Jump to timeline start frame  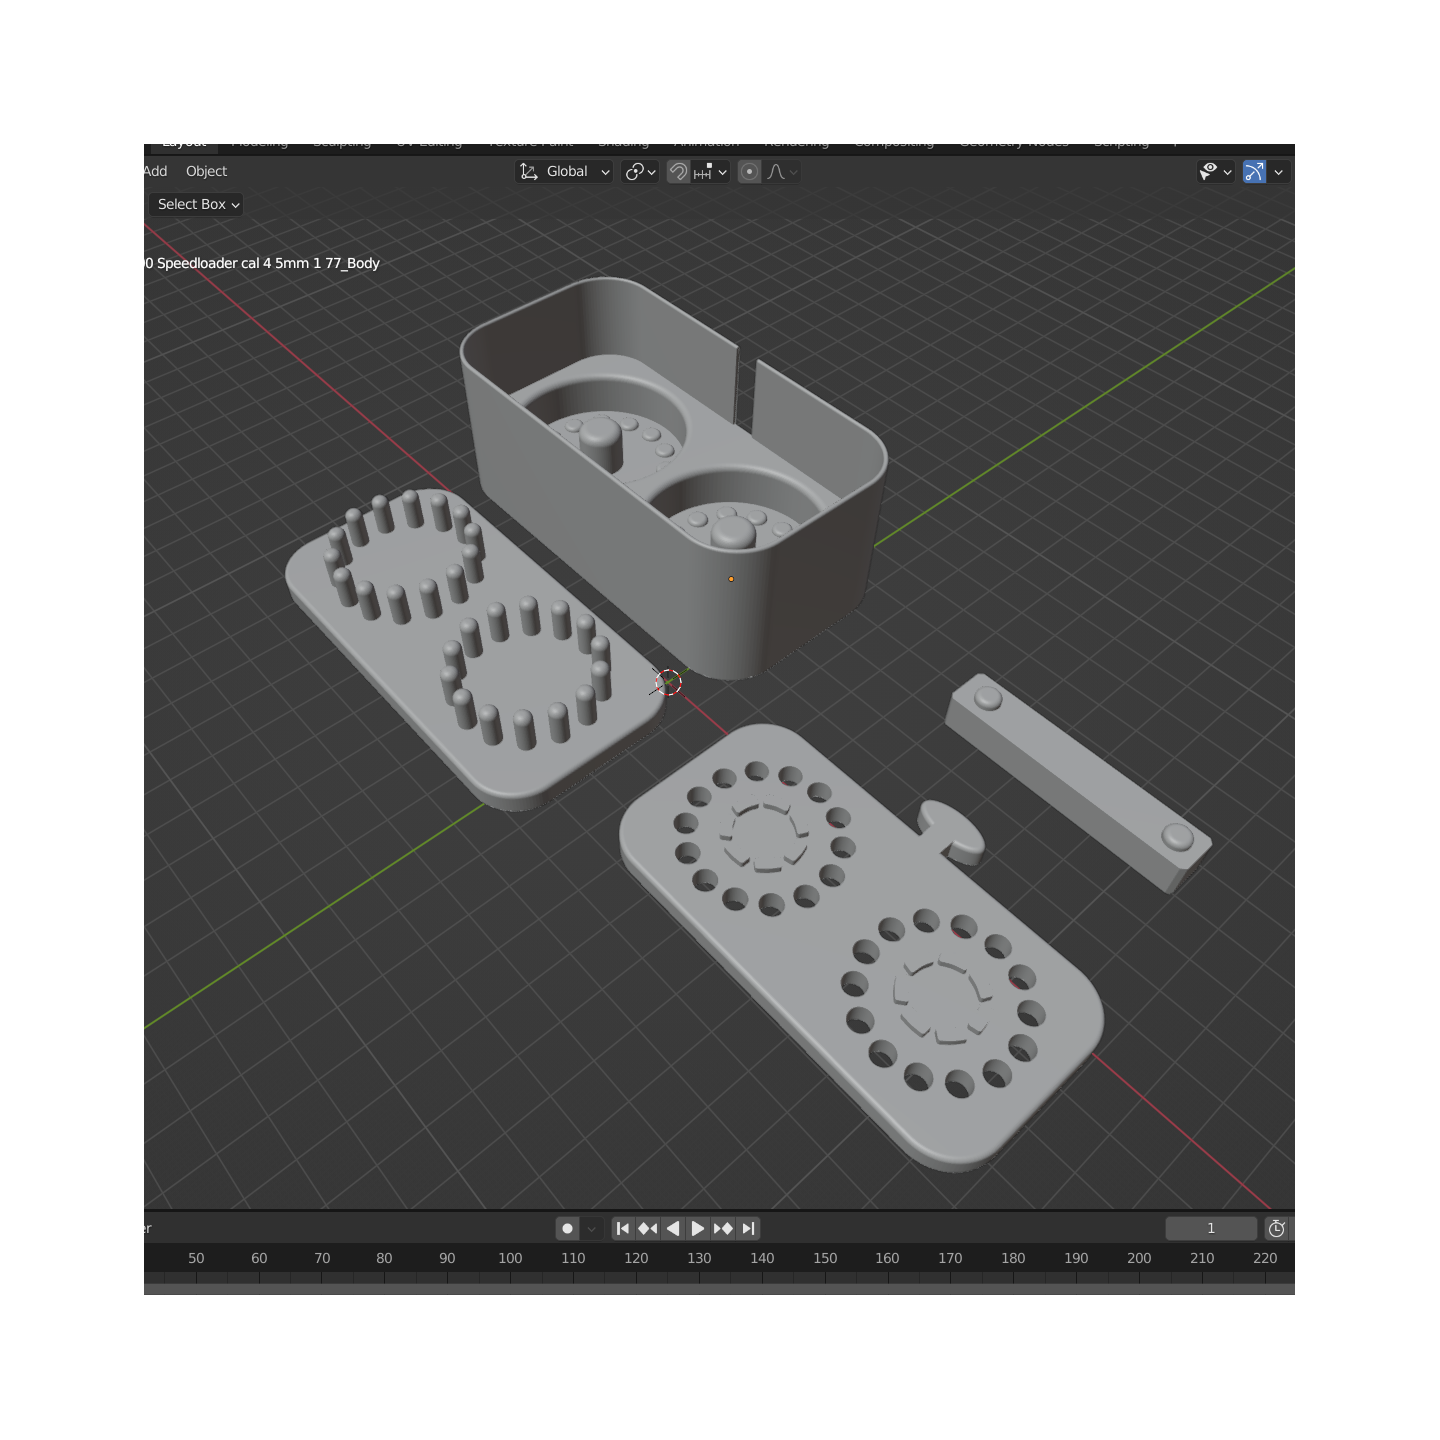coord(623,1228)
